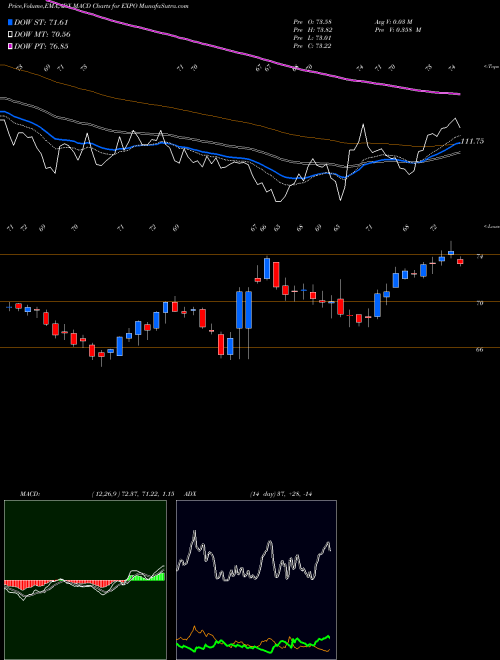Image resolution: width=500 pixels, height=660 pixels.
Task: Click the 'Avg V: 0.03 M' volume text
Action: pos(393,22)
